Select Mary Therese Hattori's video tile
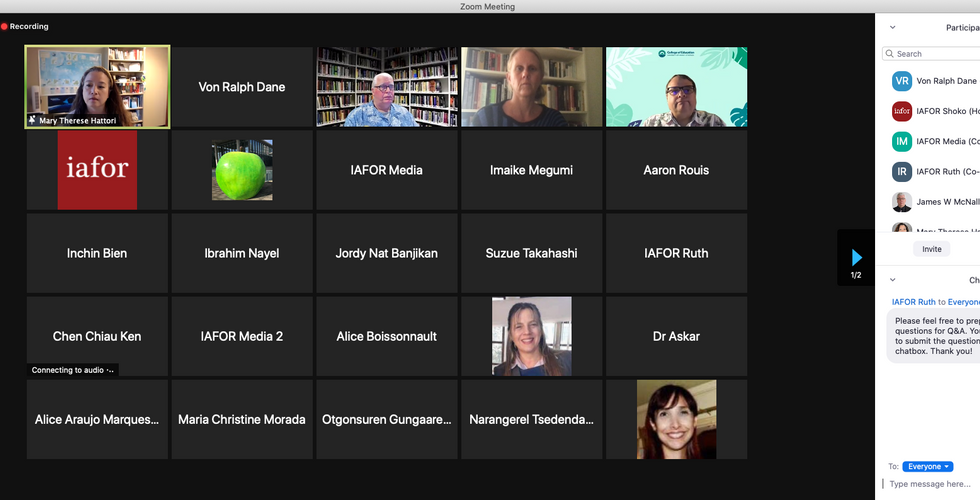This screenshot has height=500, width=980. pos(98,87)
